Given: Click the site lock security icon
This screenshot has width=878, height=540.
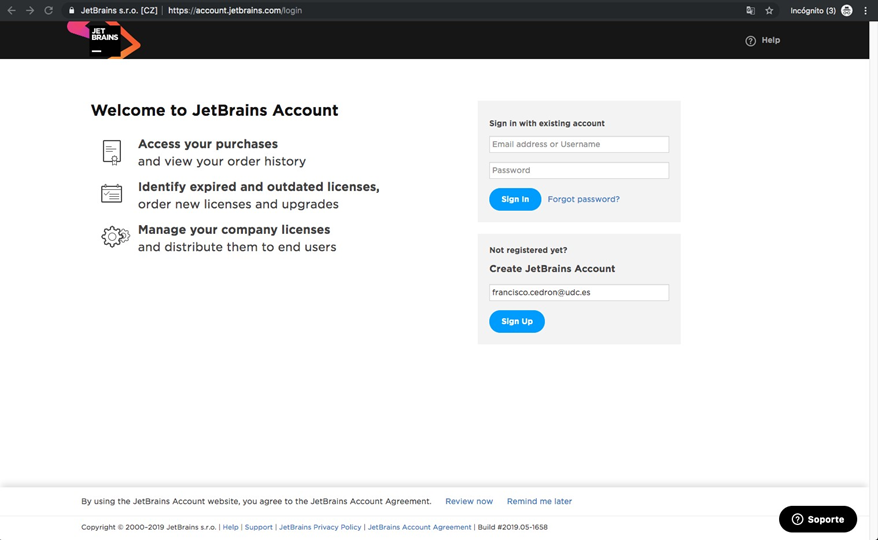Looking at the screenshot, I should [x=72, y=11].
